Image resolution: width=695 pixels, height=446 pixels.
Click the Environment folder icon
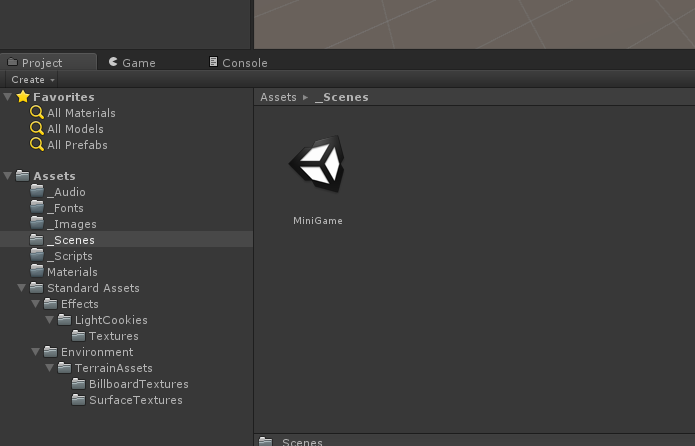[x=51, y=352]
